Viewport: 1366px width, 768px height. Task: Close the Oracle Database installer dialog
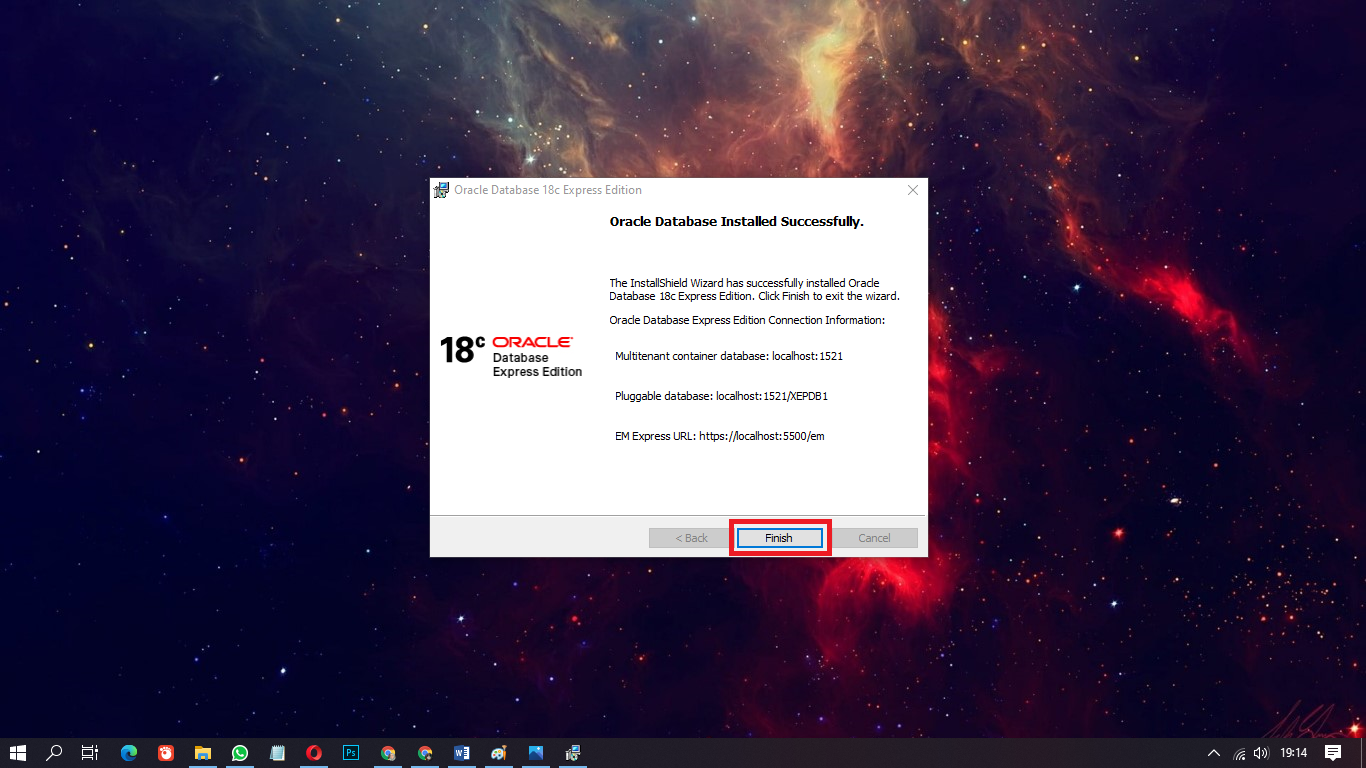click(x=912, y=190)
